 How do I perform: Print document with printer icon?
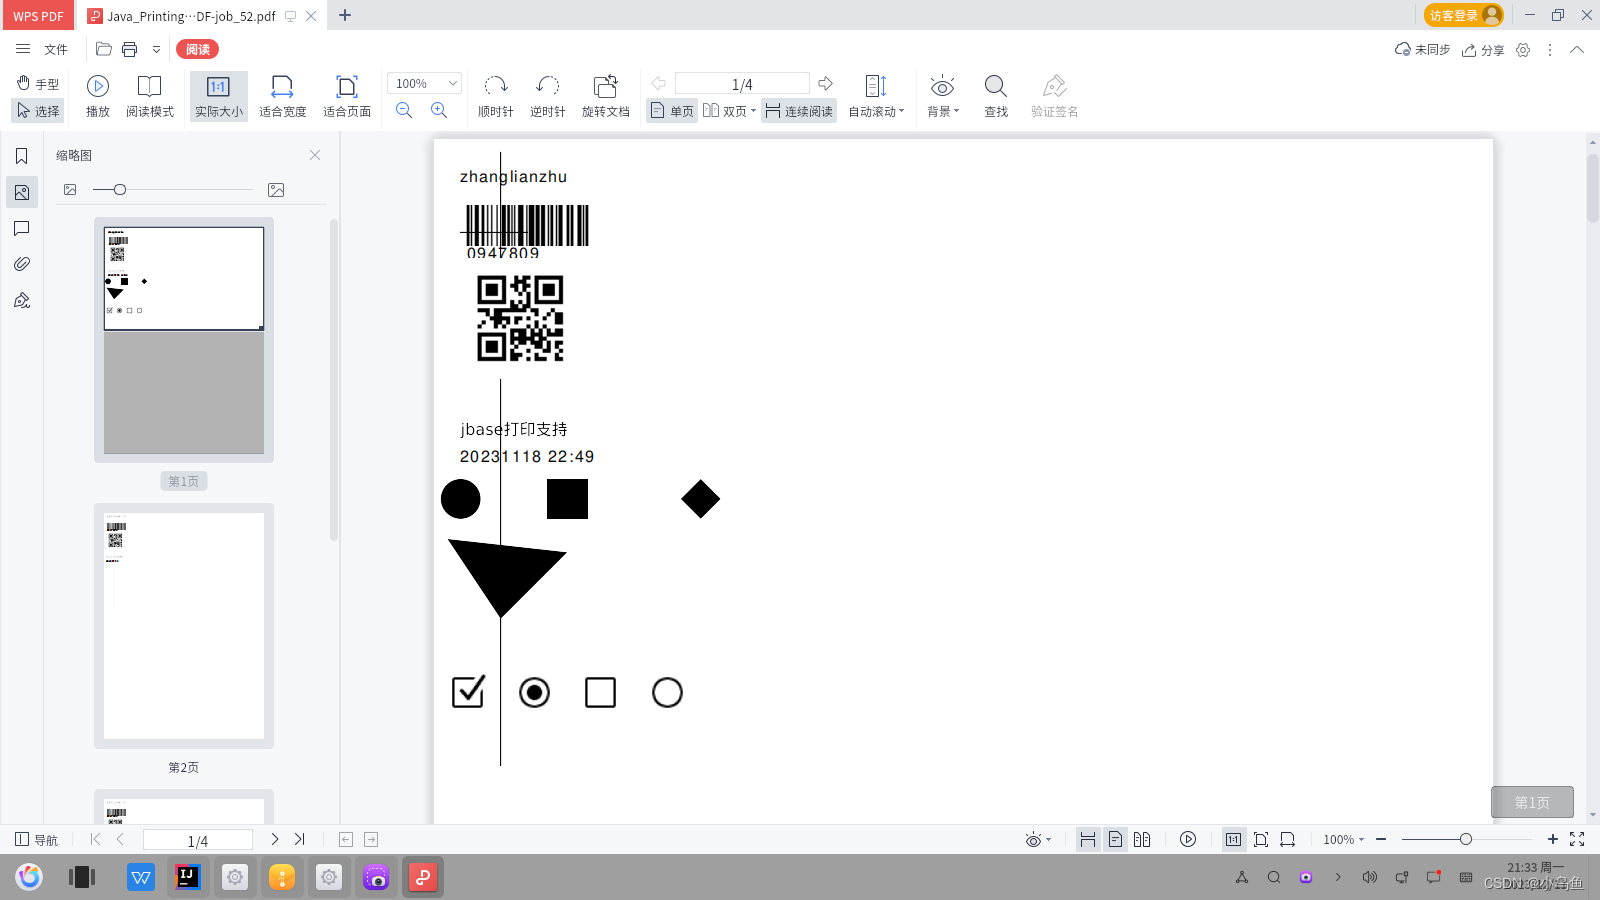(x=129, y=49)
